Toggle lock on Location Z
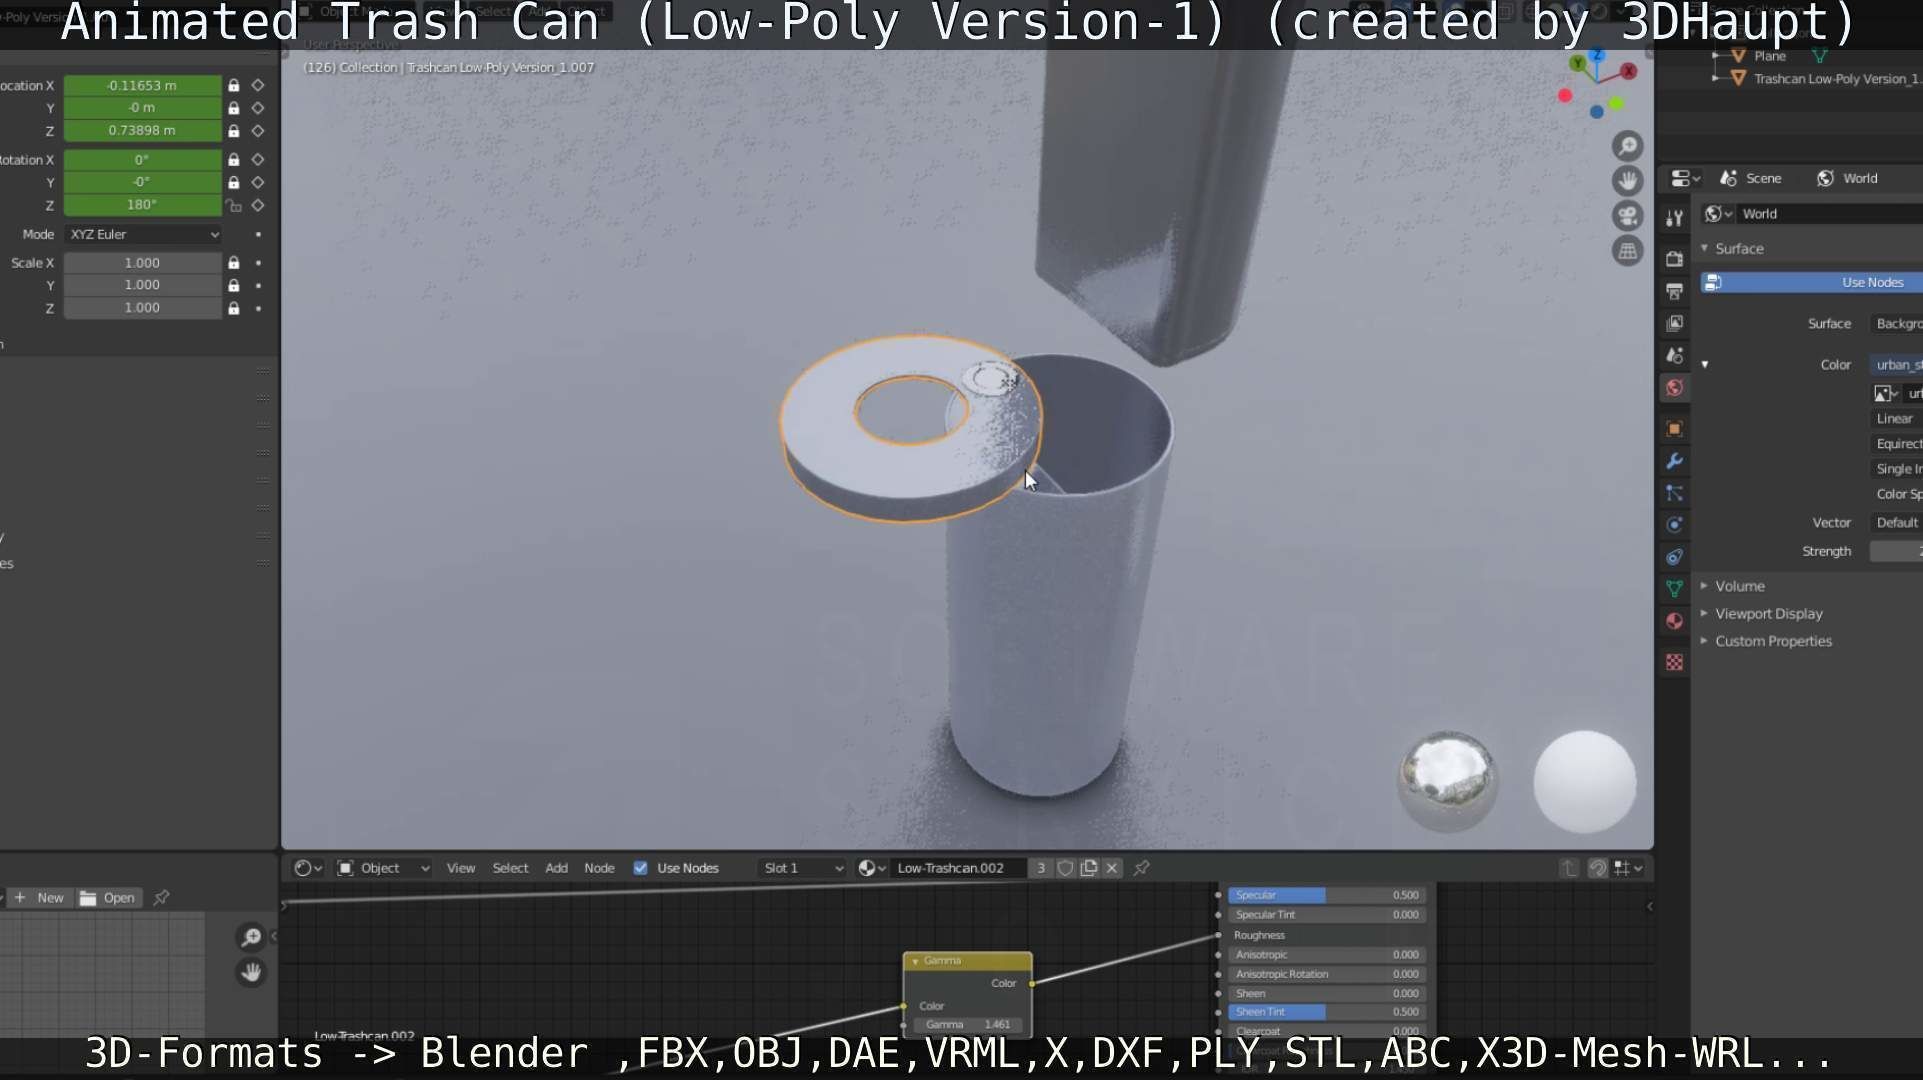Viewport: 1923px width, 1080px height. click(x=233, y=131)
